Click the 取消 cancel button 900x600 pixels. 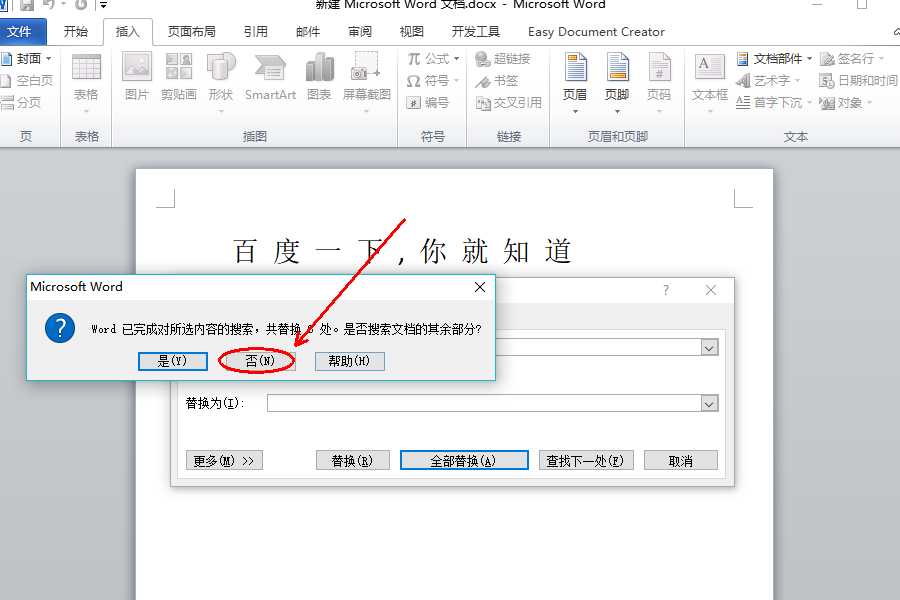tap(681, 460)
